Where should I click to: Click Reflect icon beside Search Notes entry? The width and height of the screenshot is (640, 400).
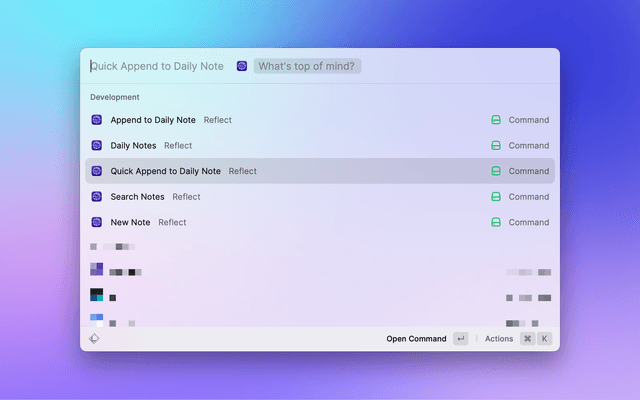(97, 197)
